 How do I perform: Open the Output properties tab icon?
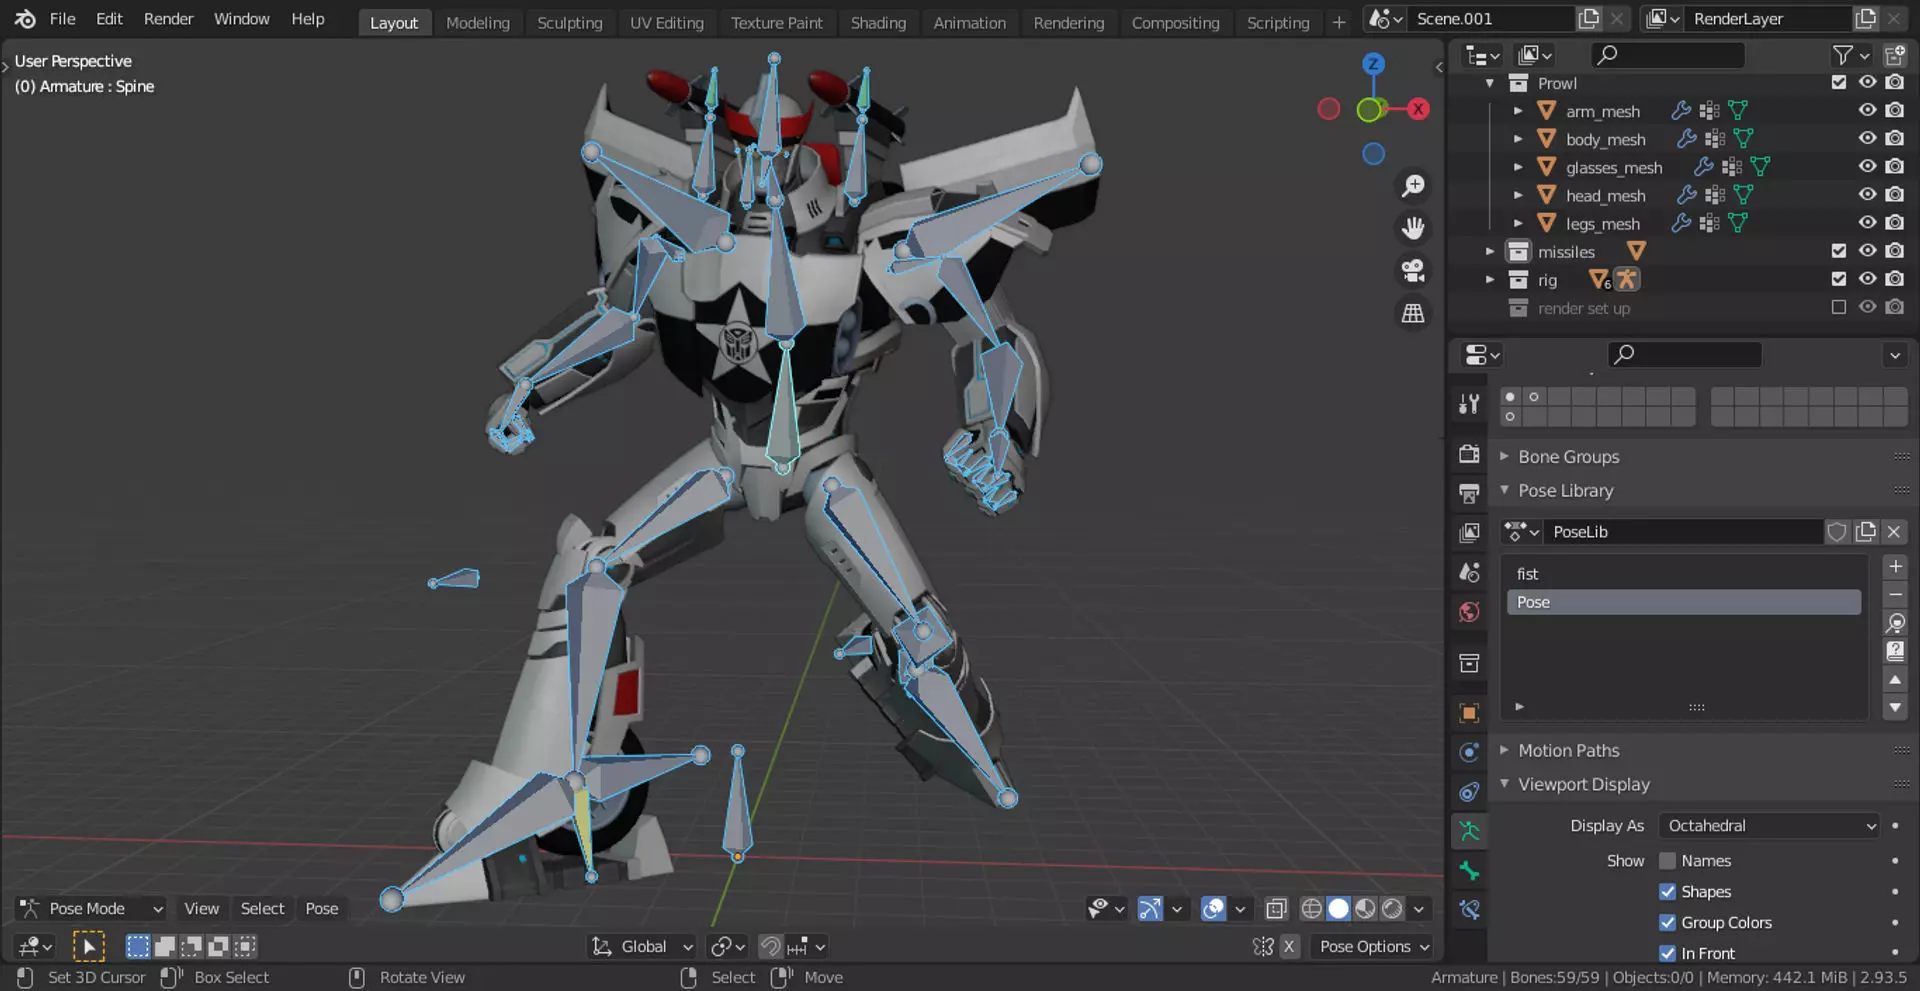point(1469,493)
